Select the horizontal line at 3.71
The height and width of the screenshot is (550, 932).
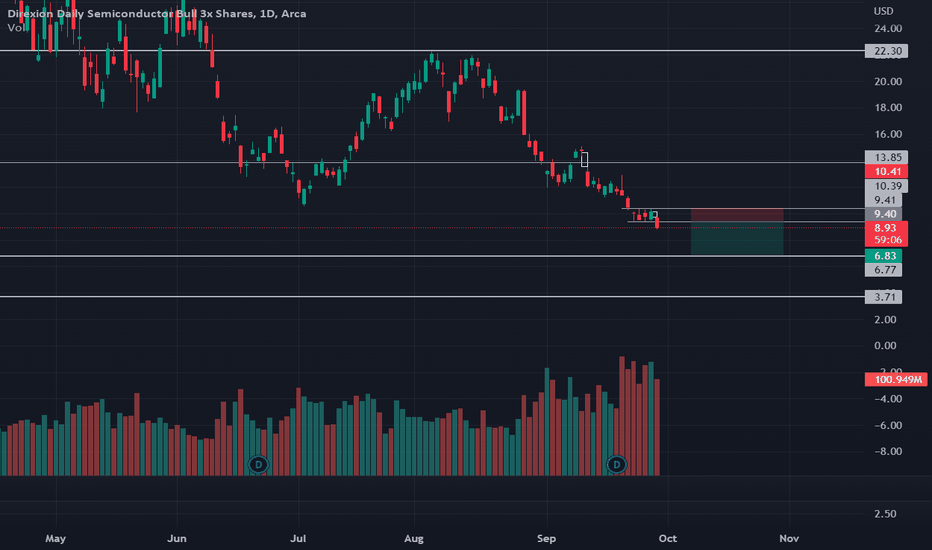(432, 296)
